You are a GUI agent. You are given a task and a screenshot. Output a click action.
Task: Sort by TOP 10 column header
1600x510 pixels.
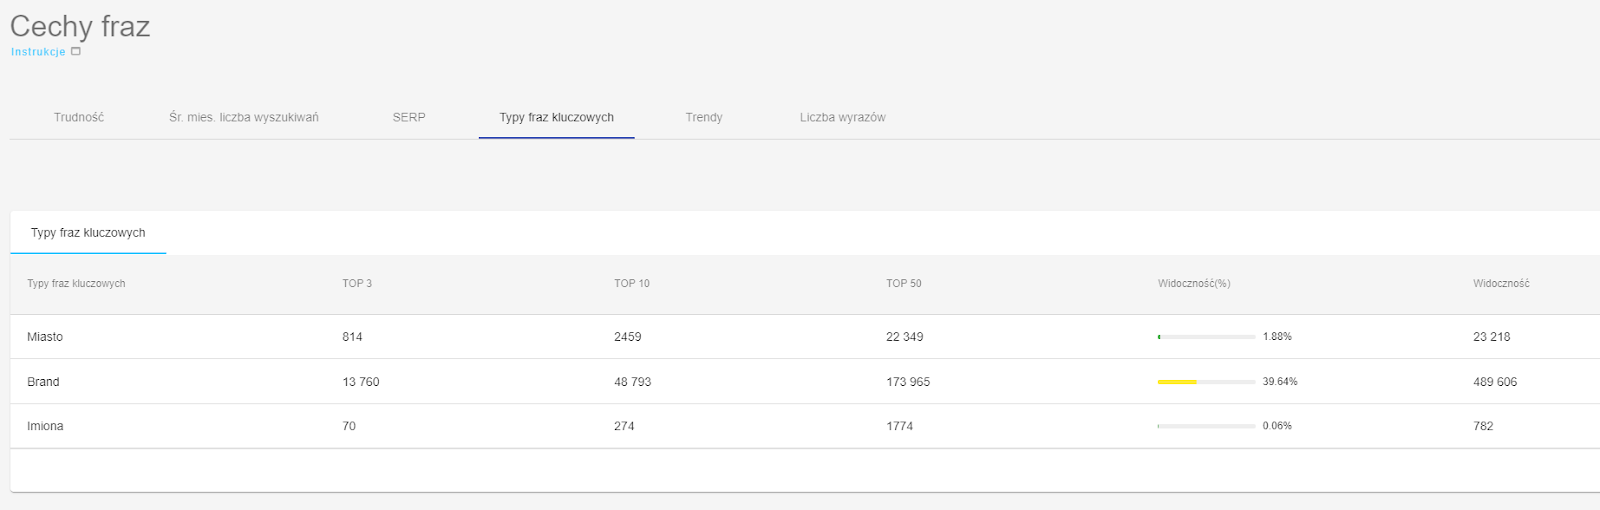pyautogui.click(x=632, y=284)
